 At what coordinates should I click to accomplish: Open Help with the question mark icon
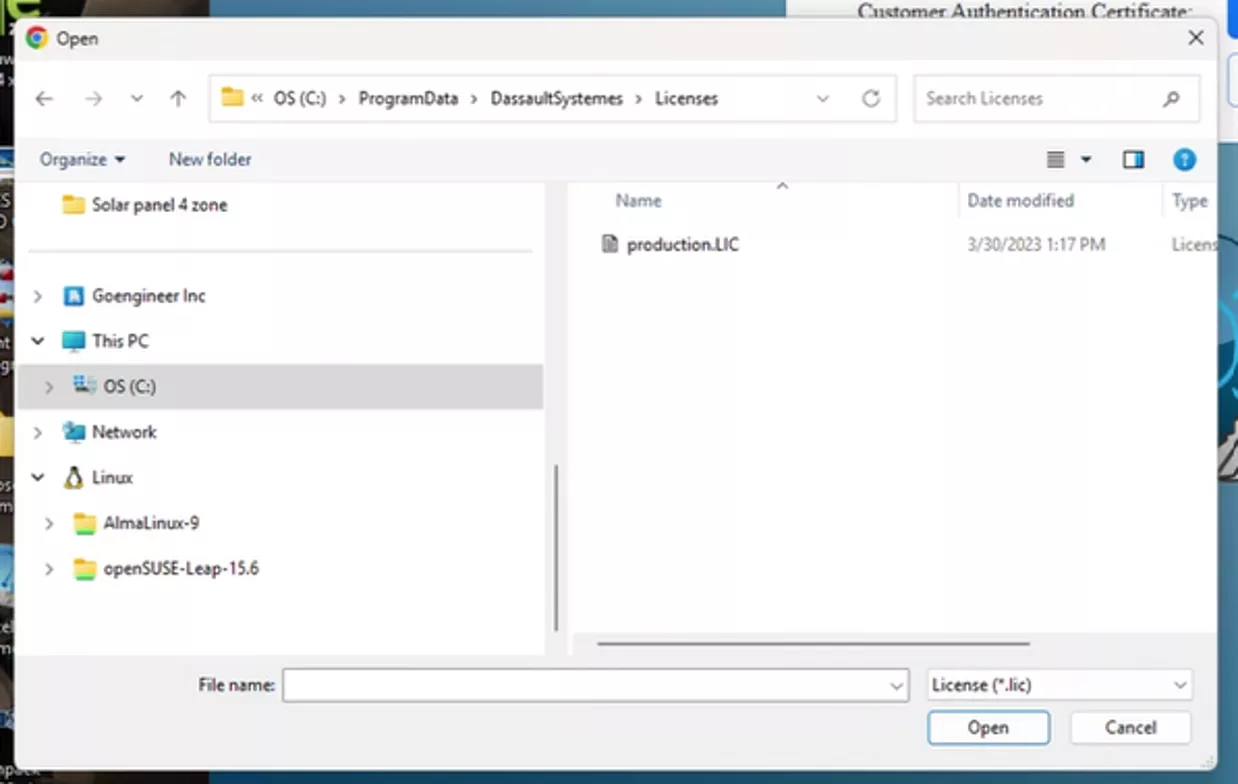pyautogui.click(x=1184, y=160)
